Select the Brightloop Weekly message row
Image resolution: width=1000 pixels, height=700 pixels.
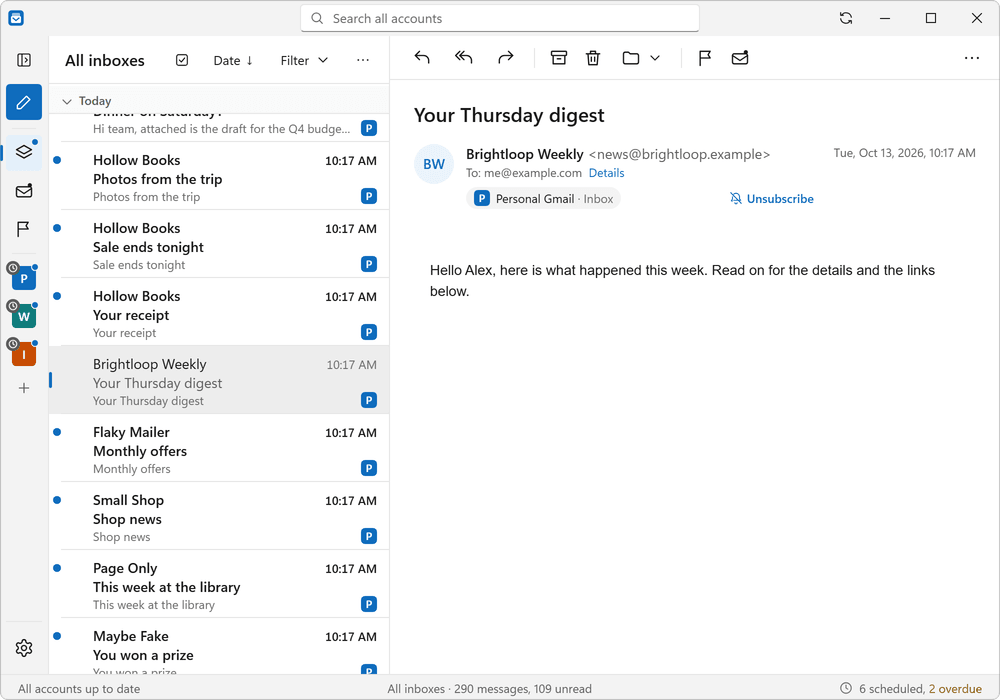click(219, 380)
